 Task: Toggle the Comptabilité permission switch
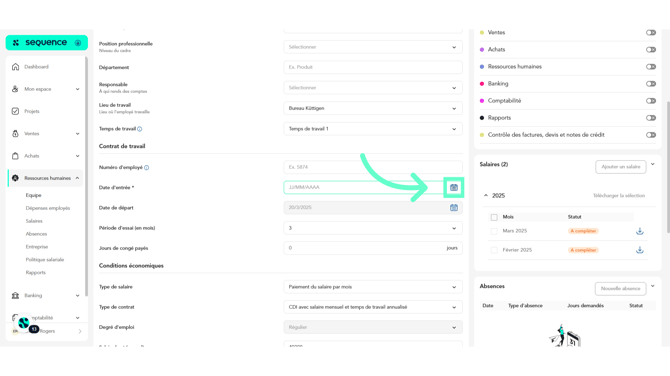click(650, 101)
